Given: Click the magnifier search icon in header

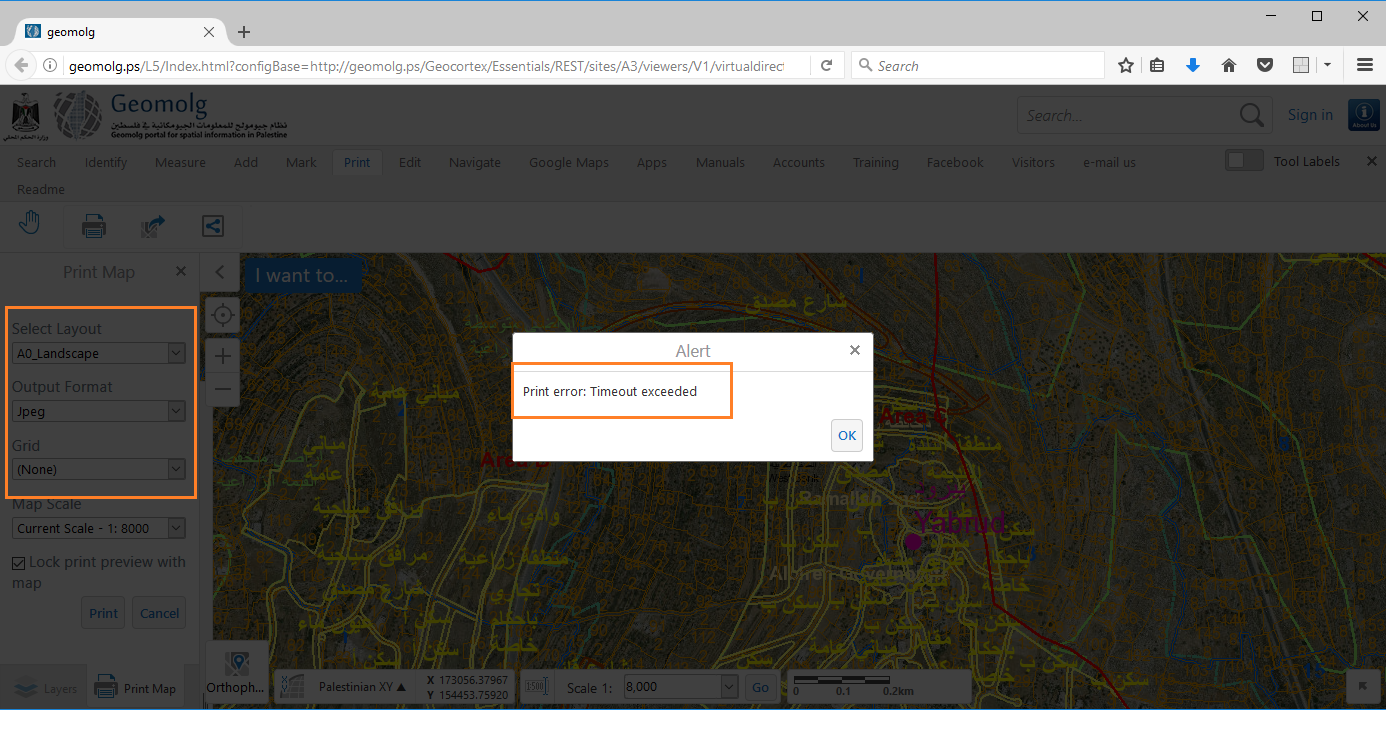Looking at the screenshot, I should tap(1251, 115).
